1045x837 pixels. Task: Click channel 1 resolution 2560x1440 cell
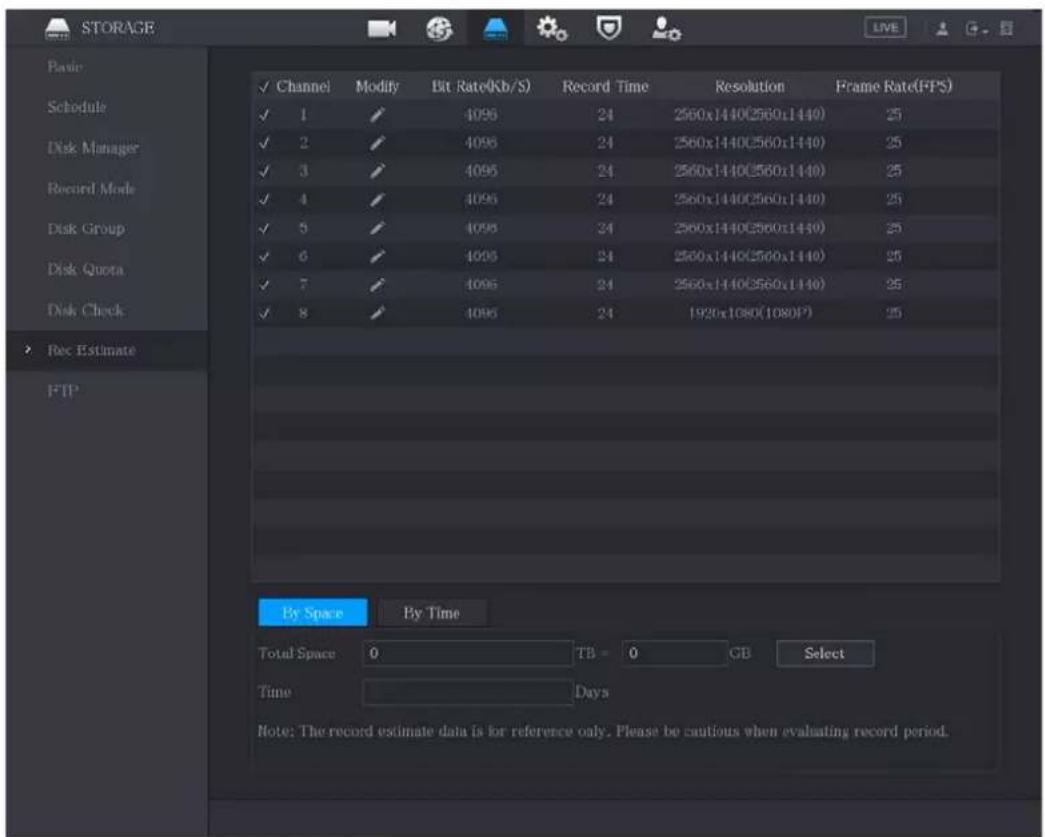[750, 115]
